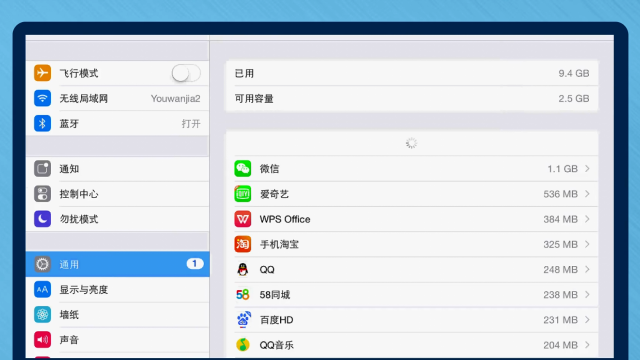Open 墙纸 wallpaper settings label
The height and width of the screenshot is (360, 640).
69,315
